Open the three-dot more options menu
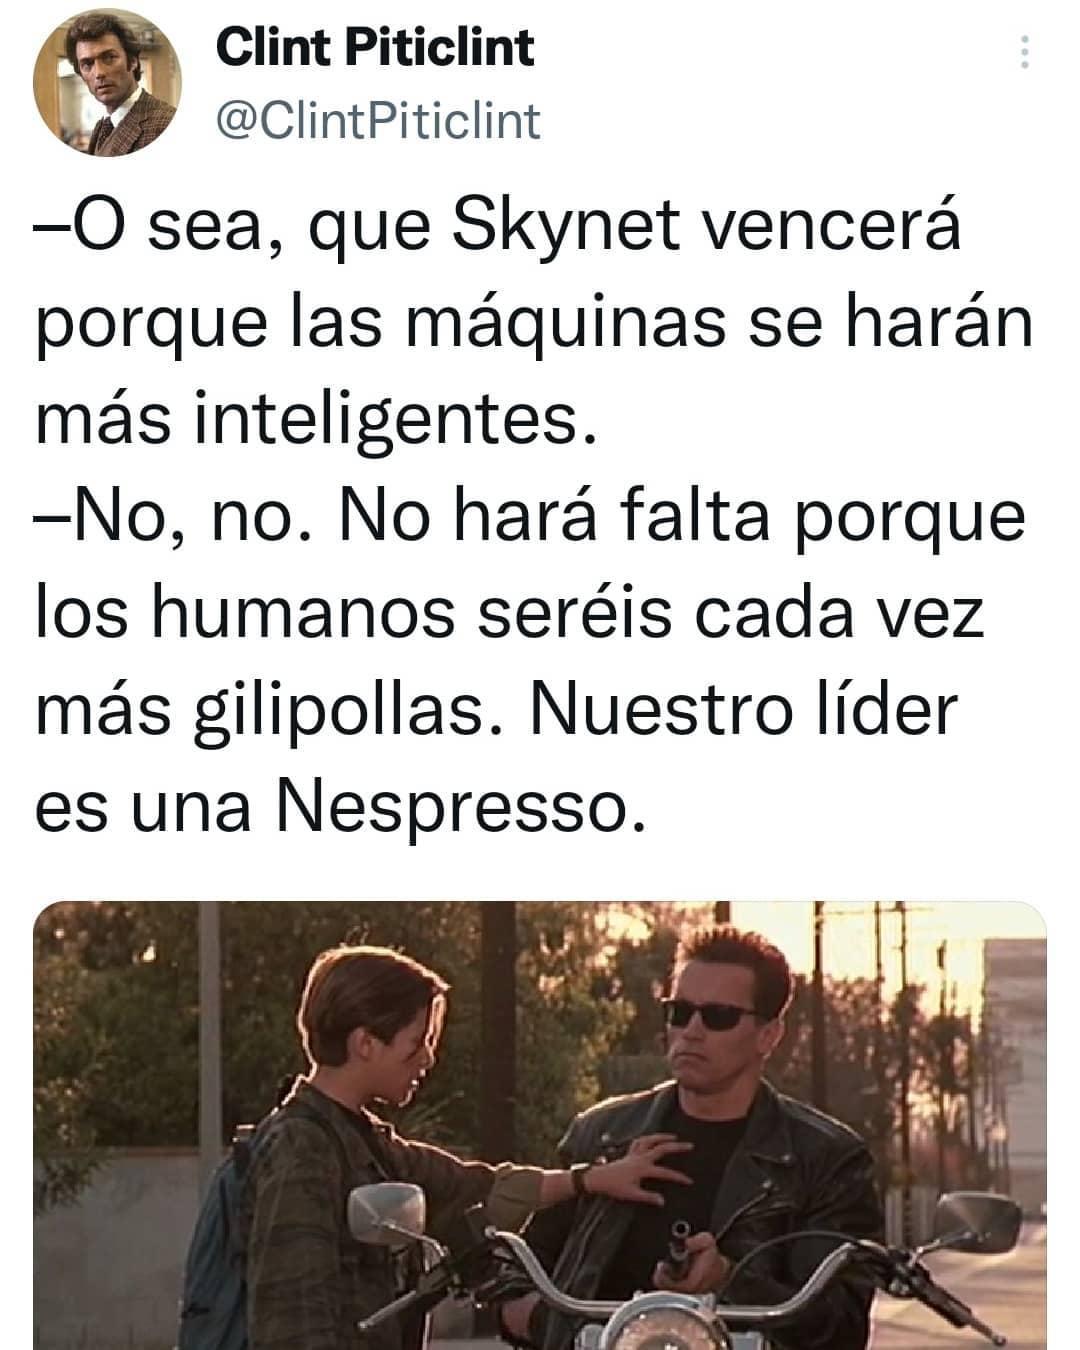The height and width of the screenshot is (1350, 1080). click(1024, 52)
